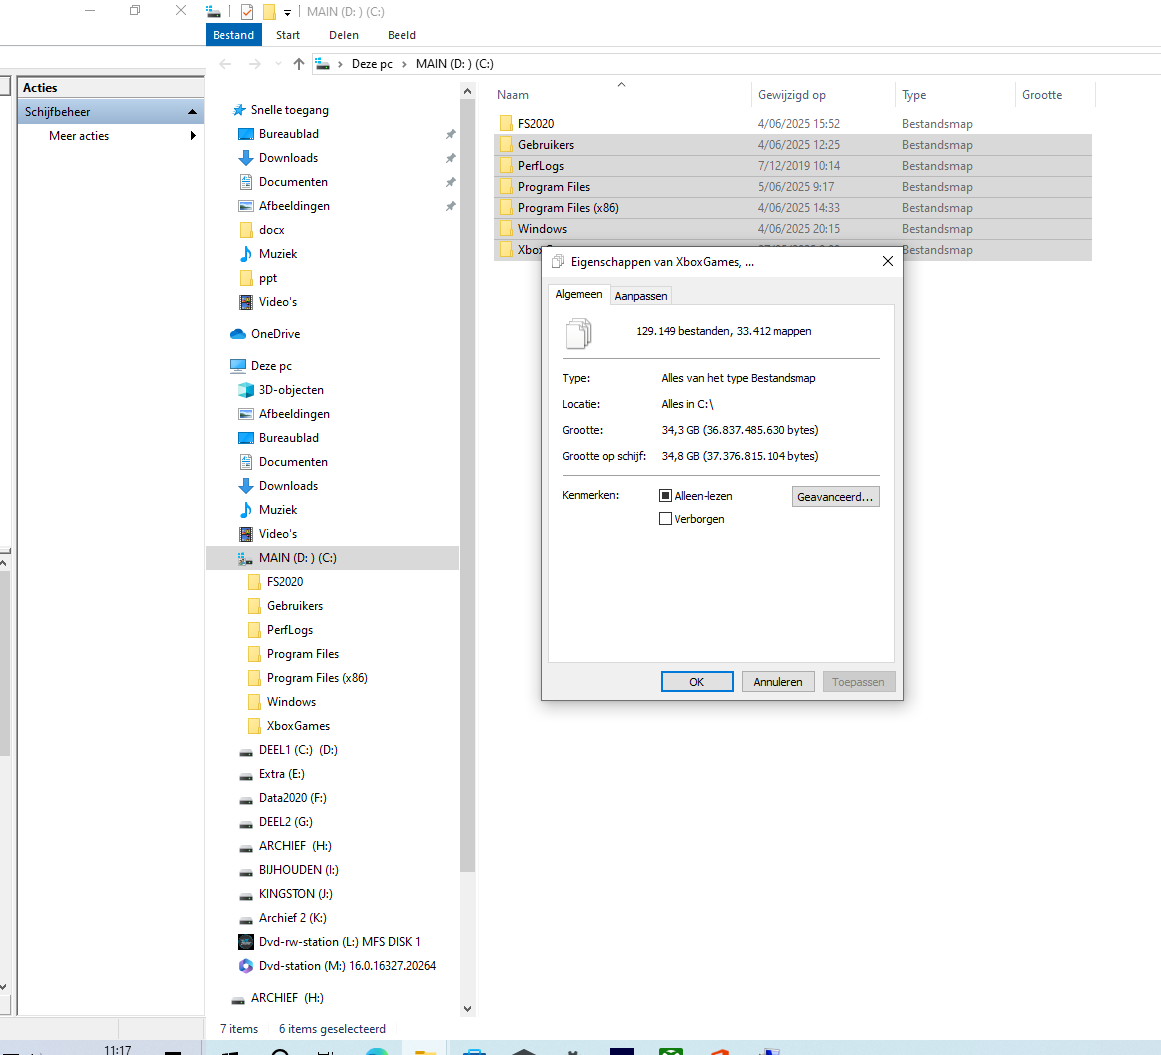The width and height of the screenshot is (1161, 1055).
Task: Click the up-arrow navigation icon
Action: pos(298,64)
